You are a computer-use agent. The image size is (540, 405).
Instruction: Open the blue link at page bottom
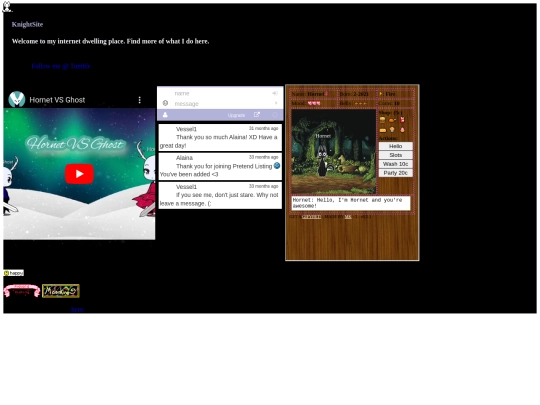pos(77,309)
